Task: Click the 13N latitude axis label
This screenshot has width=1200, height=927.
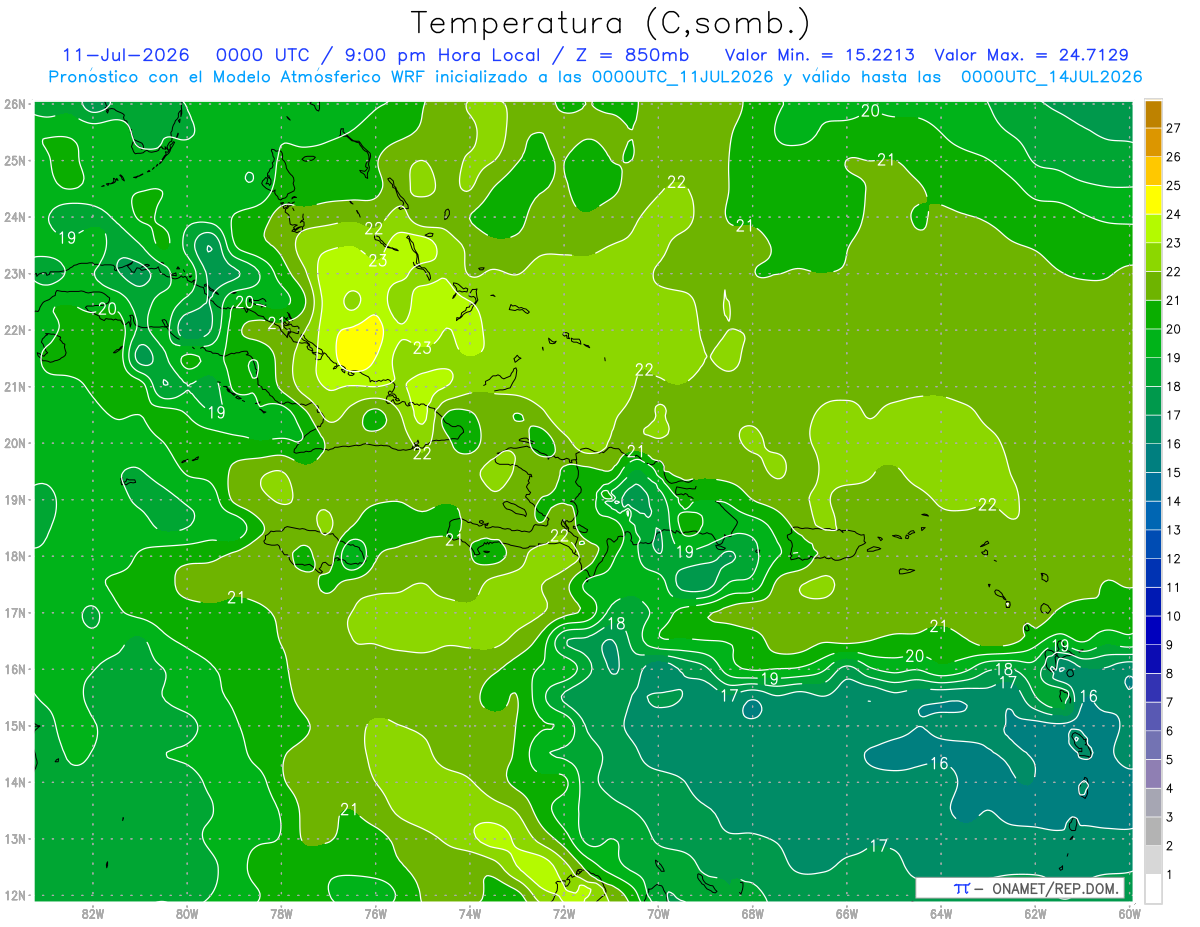Action: pyautogui.click(x=14, y=839)
